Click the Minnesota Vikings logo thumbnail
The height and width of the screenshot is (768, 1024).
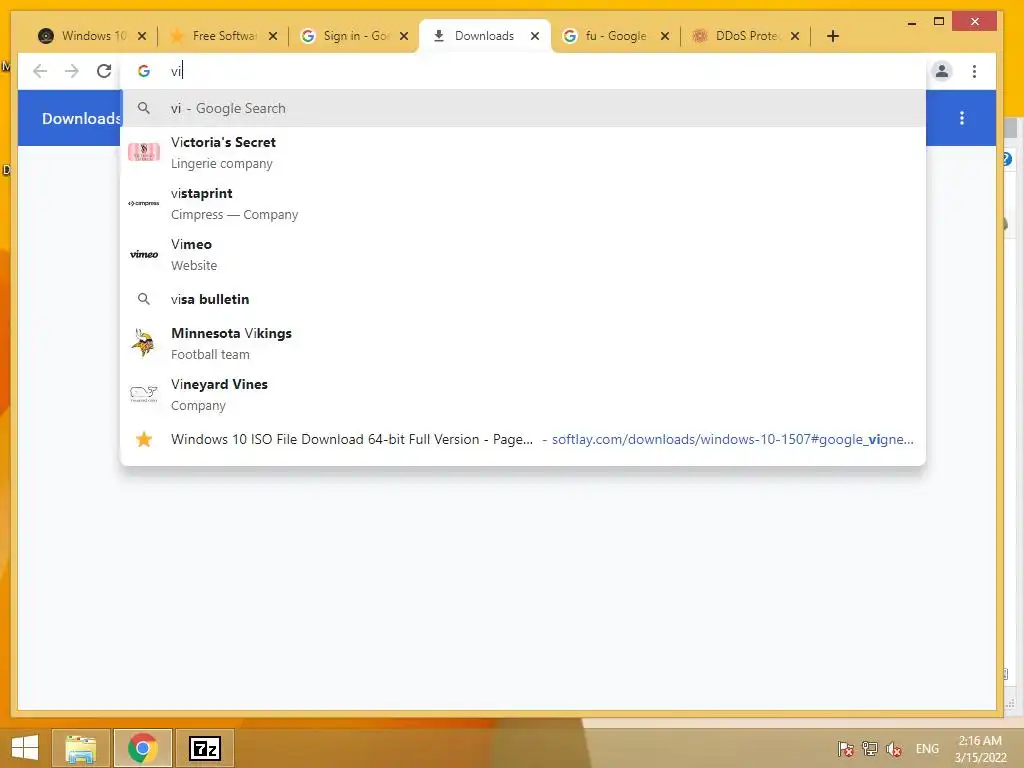pos(143,343)
